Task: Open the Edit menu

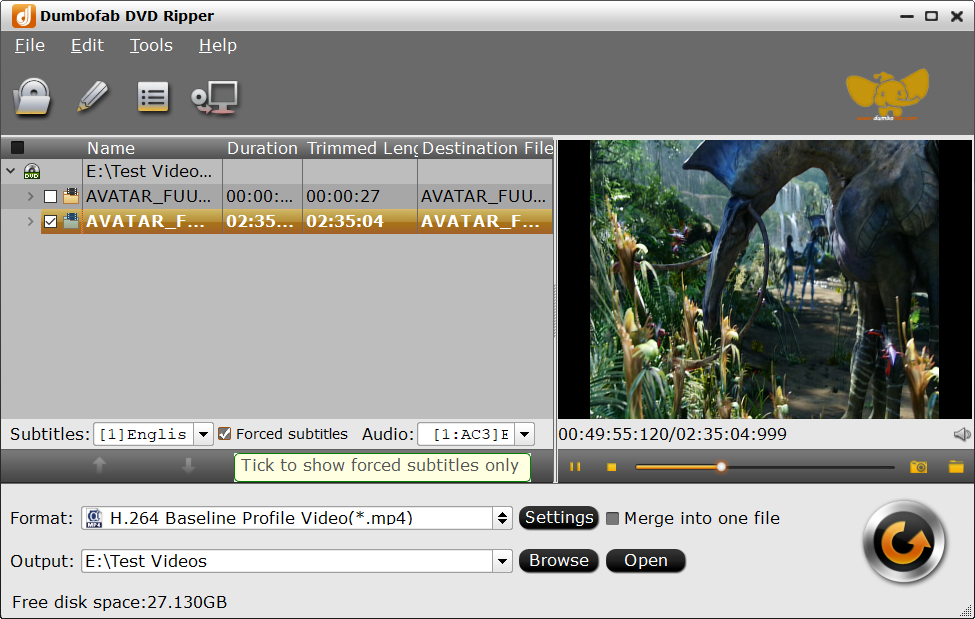Action: coord(87,45)
